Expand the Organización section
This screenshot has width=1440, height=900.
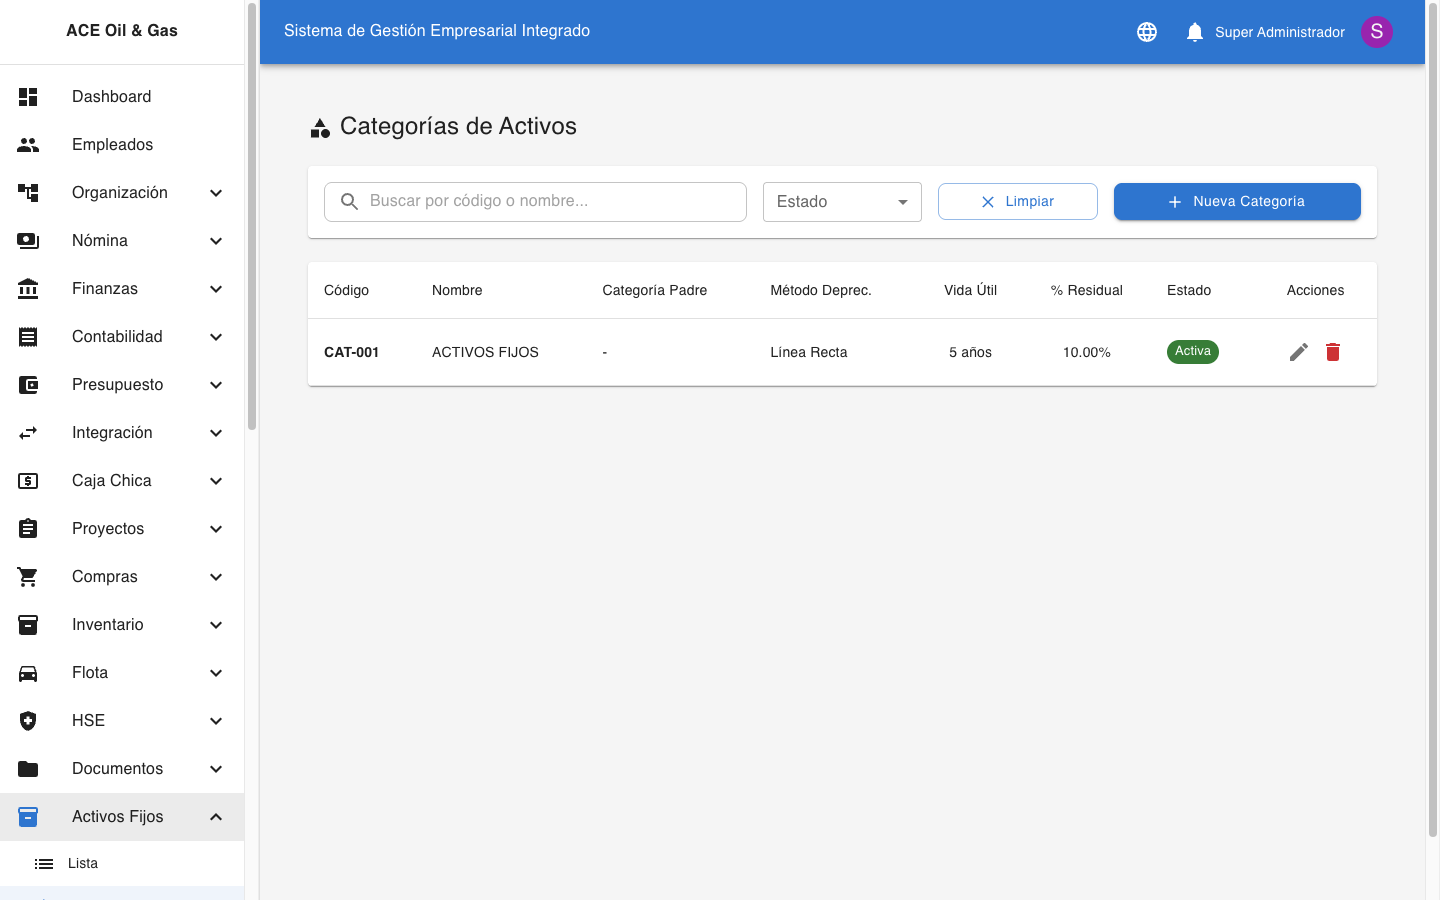pyautogui.click(x=120, y=192)
